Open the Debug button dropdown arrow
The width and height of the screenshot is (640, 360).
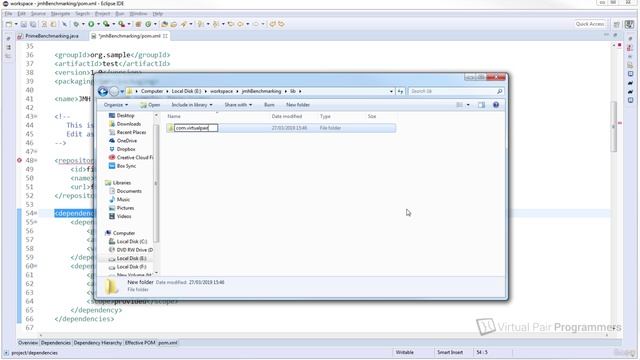[x=83, y=24]
